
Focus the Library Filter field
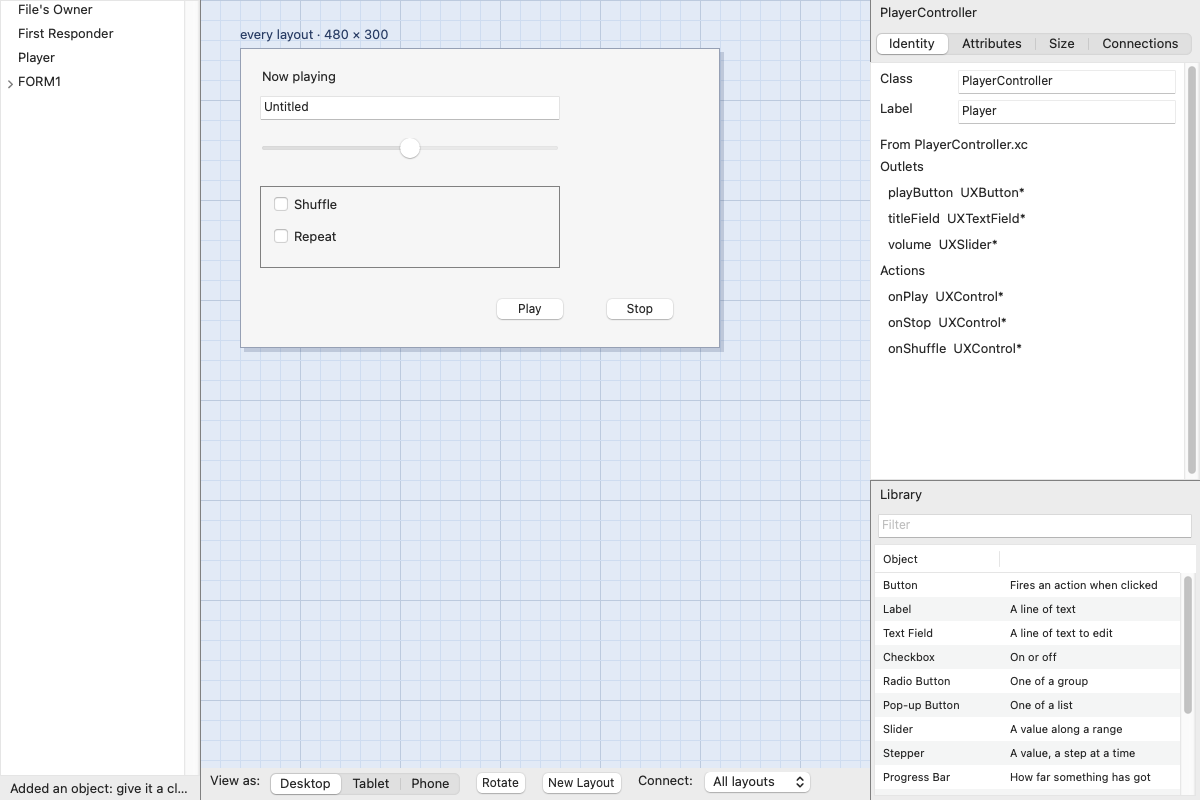1034,525
